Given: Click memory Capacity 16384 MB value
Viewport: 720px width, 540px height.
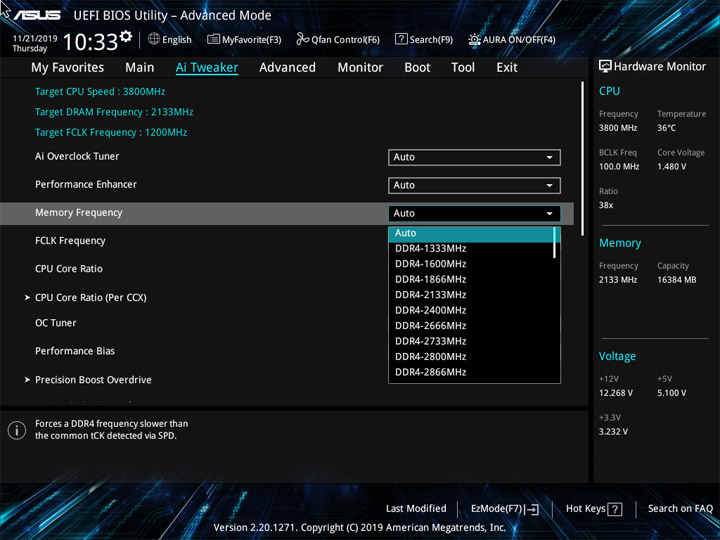Looking at the screenshot, I should 676,280.
